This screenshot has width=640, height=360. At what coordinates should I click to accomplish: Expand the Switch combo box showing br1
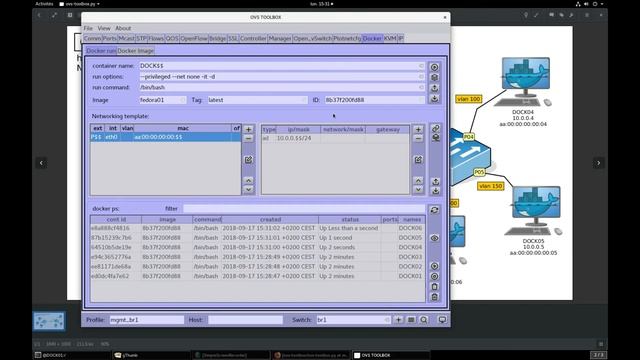[387, 320]
